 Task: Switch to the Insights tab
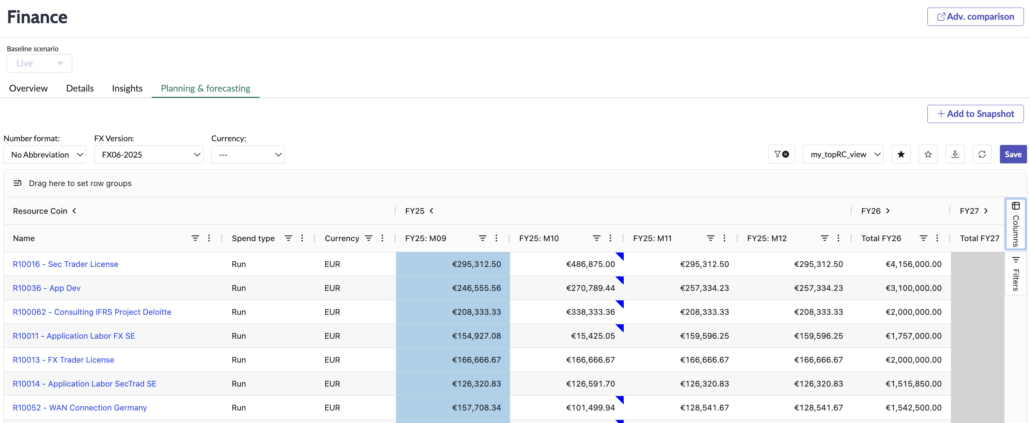point(127,88)
